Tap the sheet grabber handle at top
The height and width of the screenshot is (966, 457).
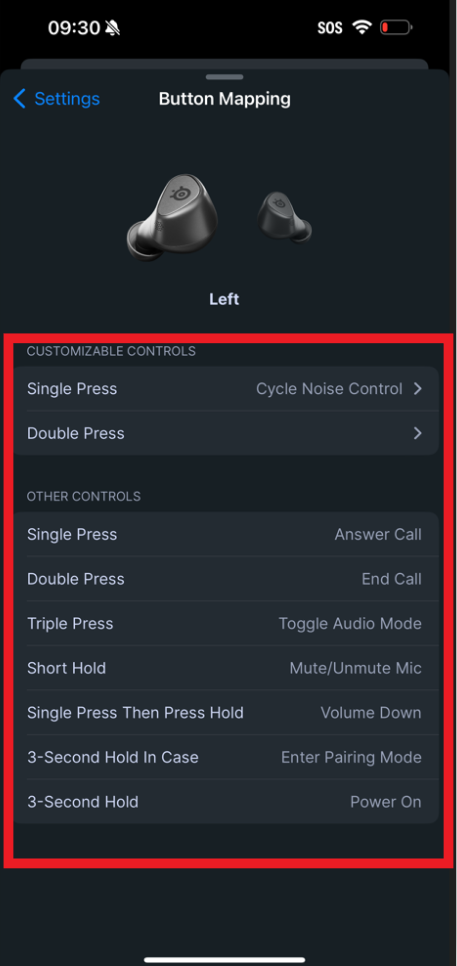[x=225, y=77]
